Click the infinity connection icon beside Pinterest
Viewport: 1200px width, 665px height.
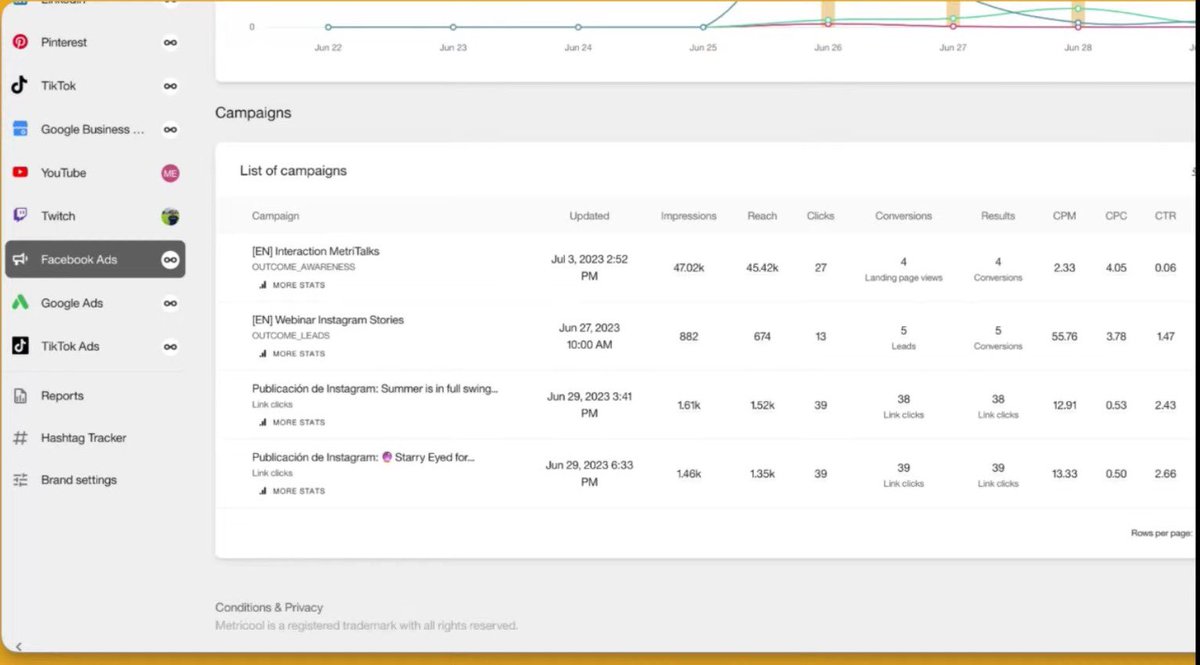(x=171, y=43)
